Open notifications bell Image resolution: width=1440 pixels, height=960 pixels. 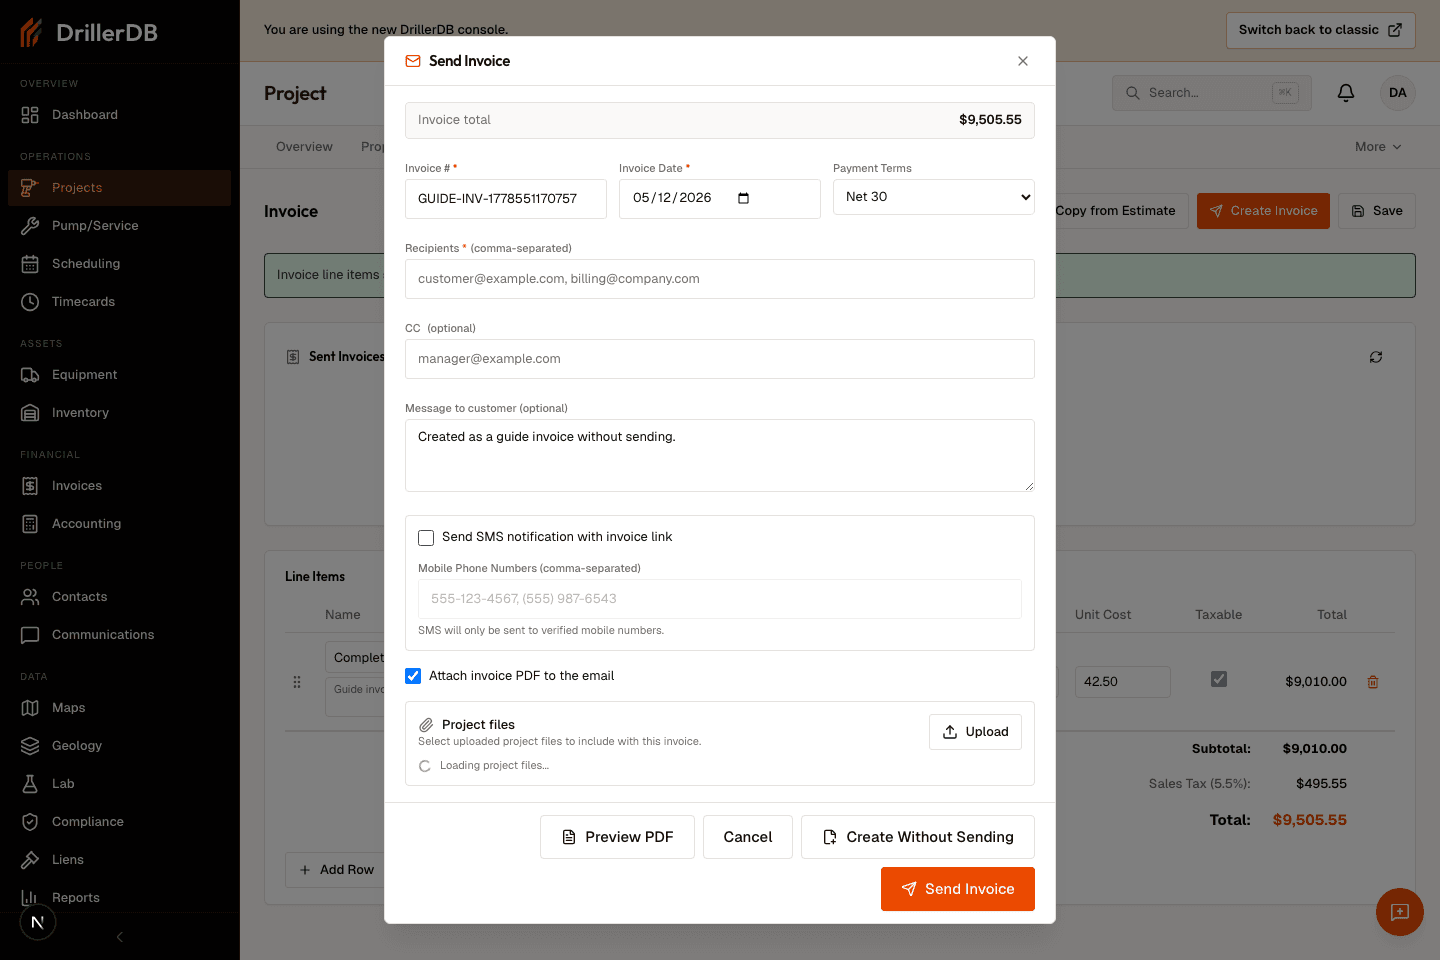click(1346, 93)
